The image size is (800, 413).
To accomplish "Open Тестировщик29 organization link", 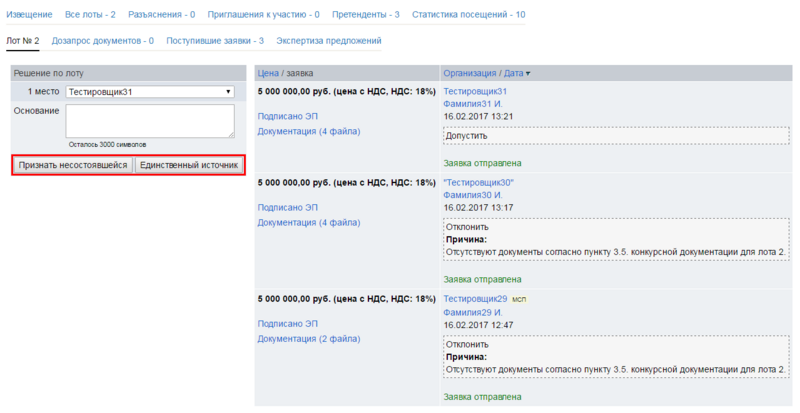I will click(476, 299).
